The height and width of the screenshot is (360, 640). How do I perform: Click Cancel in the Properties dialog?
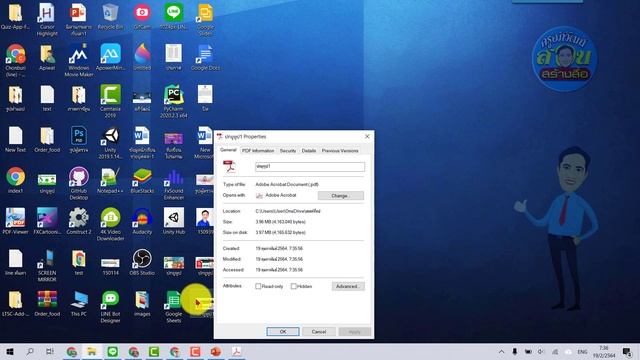[319, 331]
